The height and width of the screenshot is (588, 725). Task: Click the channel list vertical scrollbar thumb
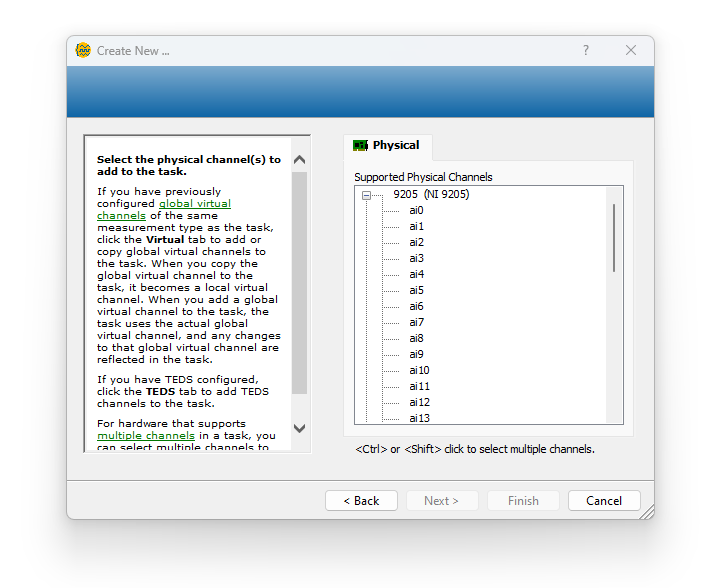point(613,237)
